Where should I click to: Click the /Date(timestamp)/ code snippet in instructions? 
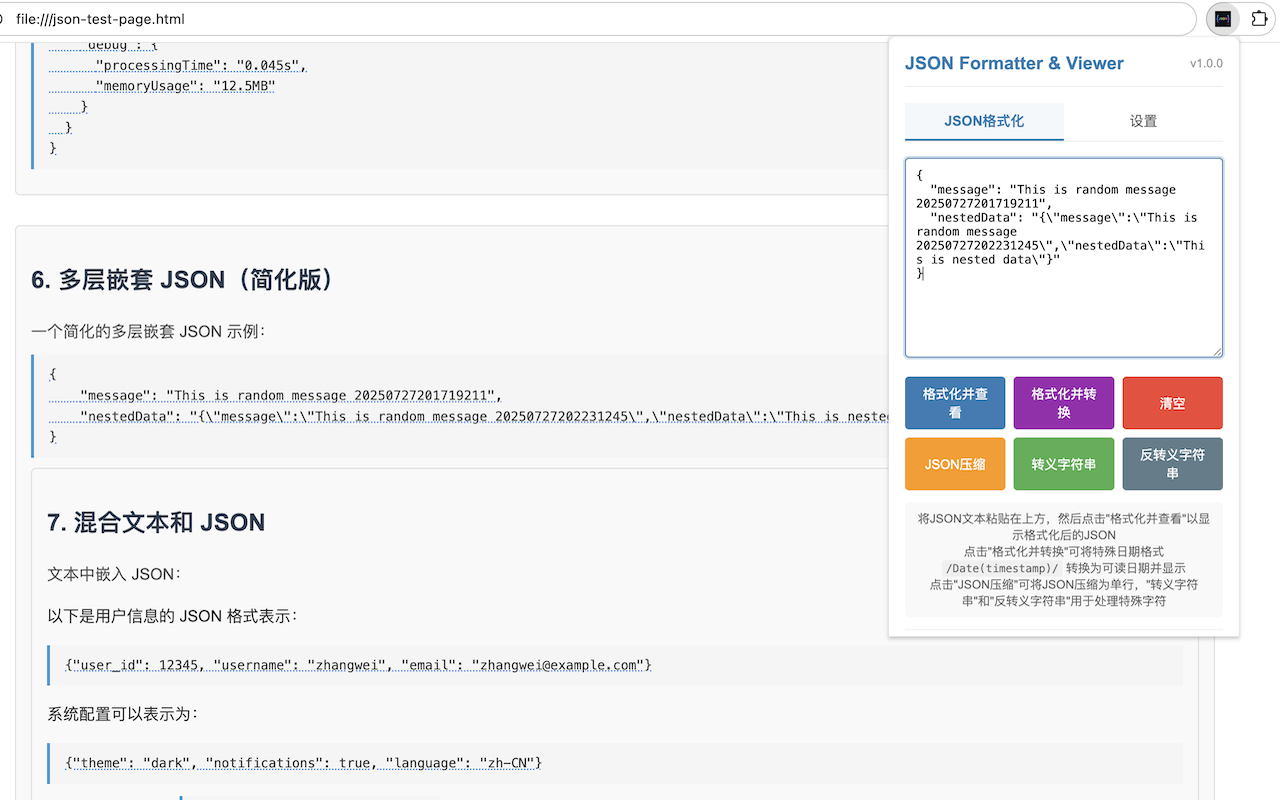(x=1002, y=567)
